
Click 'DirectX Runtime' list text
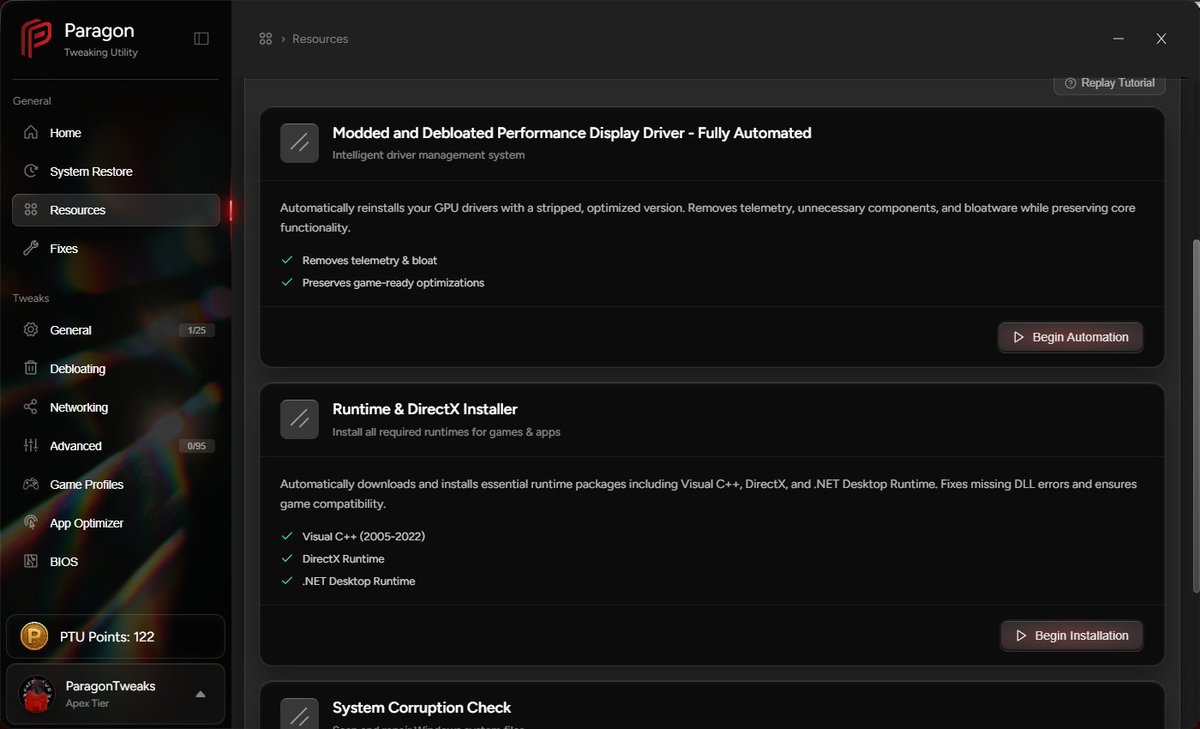coord(343,559)
